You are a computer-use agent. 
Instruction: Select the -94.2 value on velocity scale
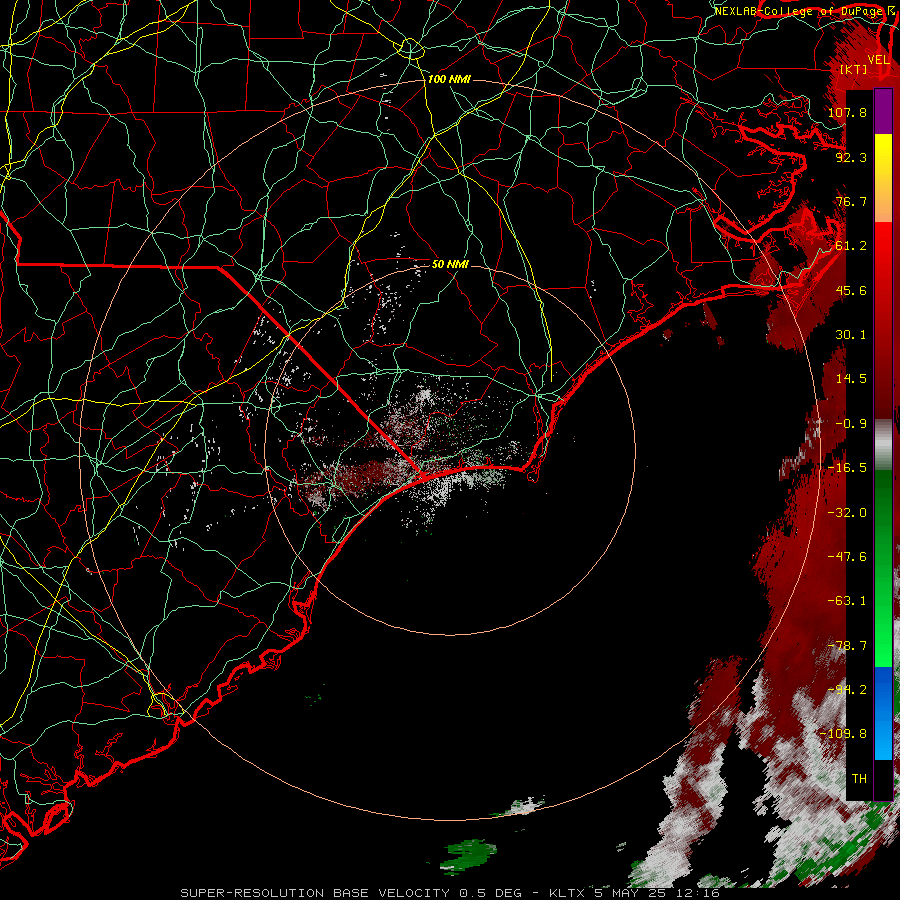[x=847, y=689]
